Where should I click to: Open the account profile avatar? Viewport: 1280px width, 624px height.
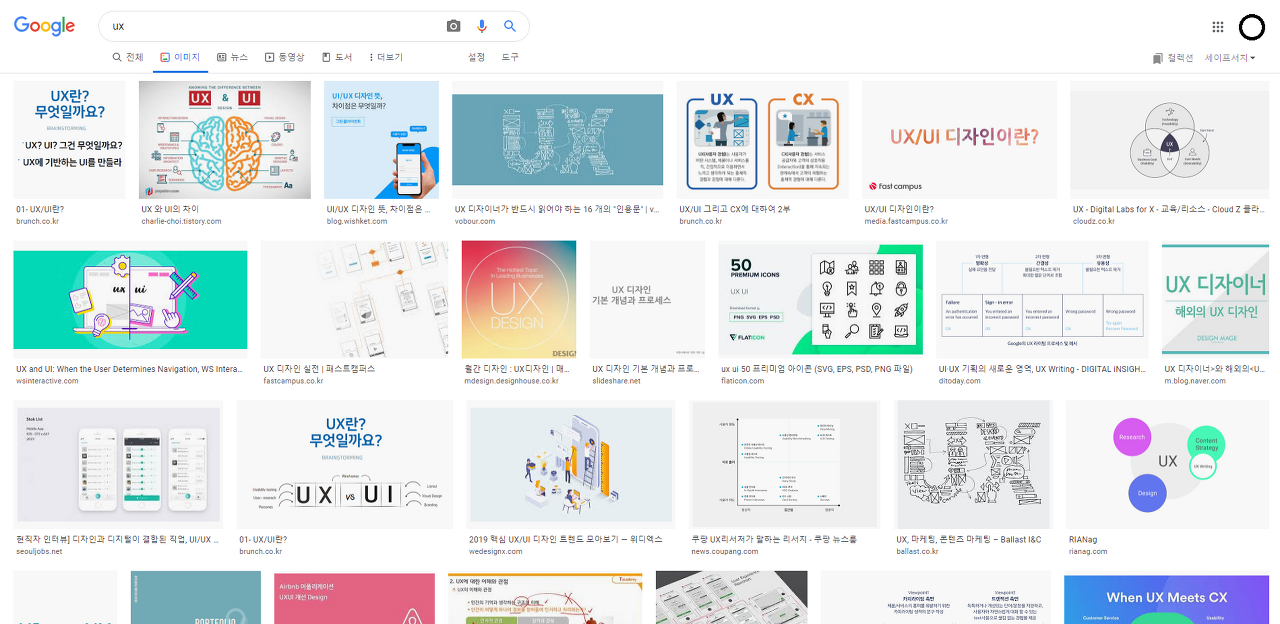1252,27
